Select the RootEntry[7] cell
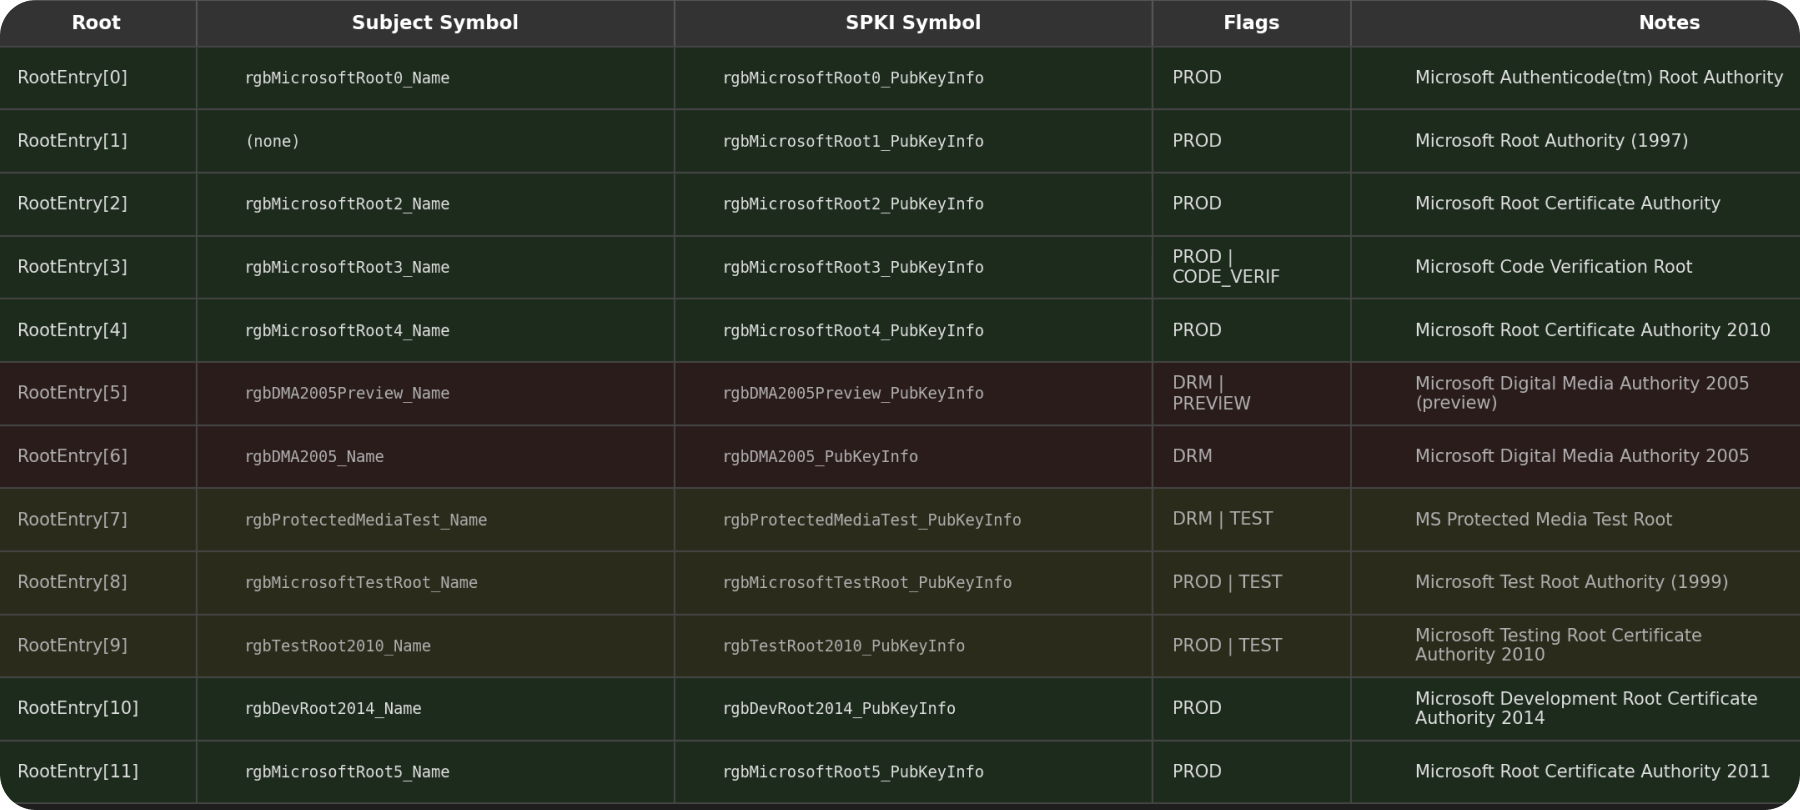The width and height of the screenshot is (1800, 810). click(97, 519)
